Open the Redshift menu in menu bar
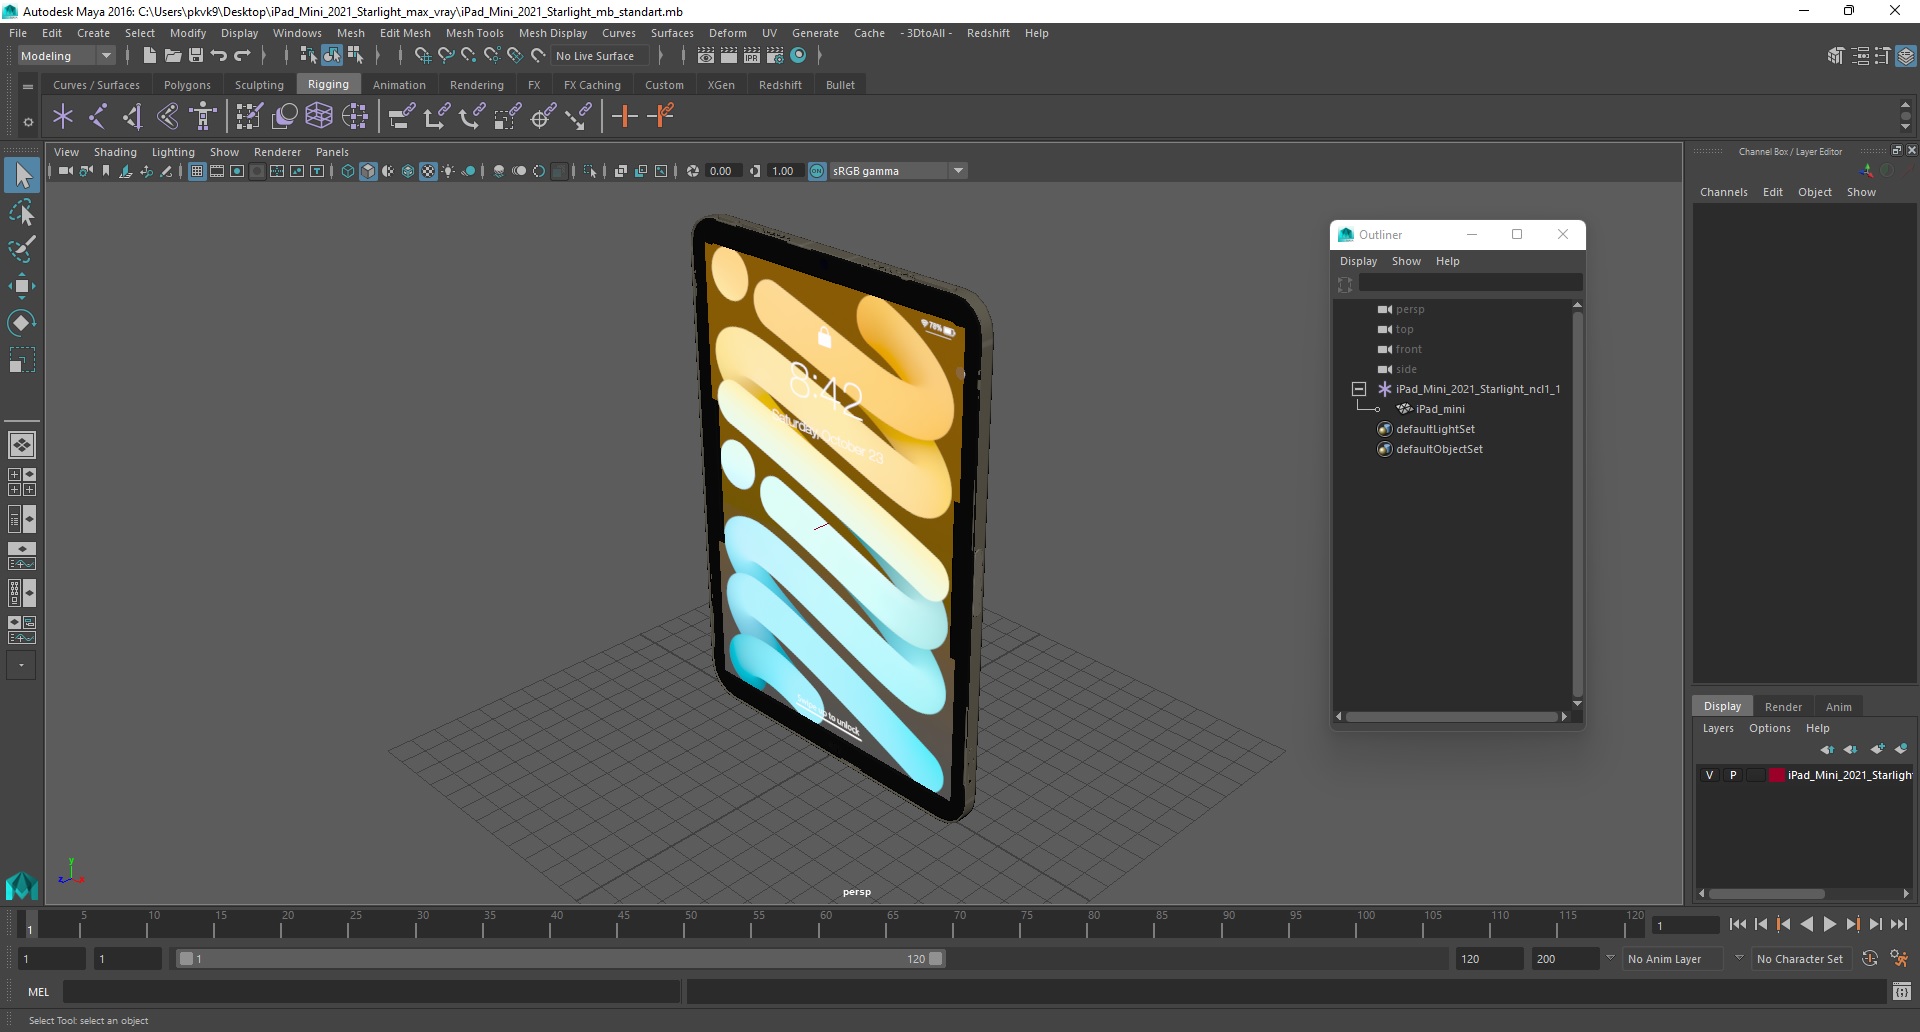 point(988,33)
